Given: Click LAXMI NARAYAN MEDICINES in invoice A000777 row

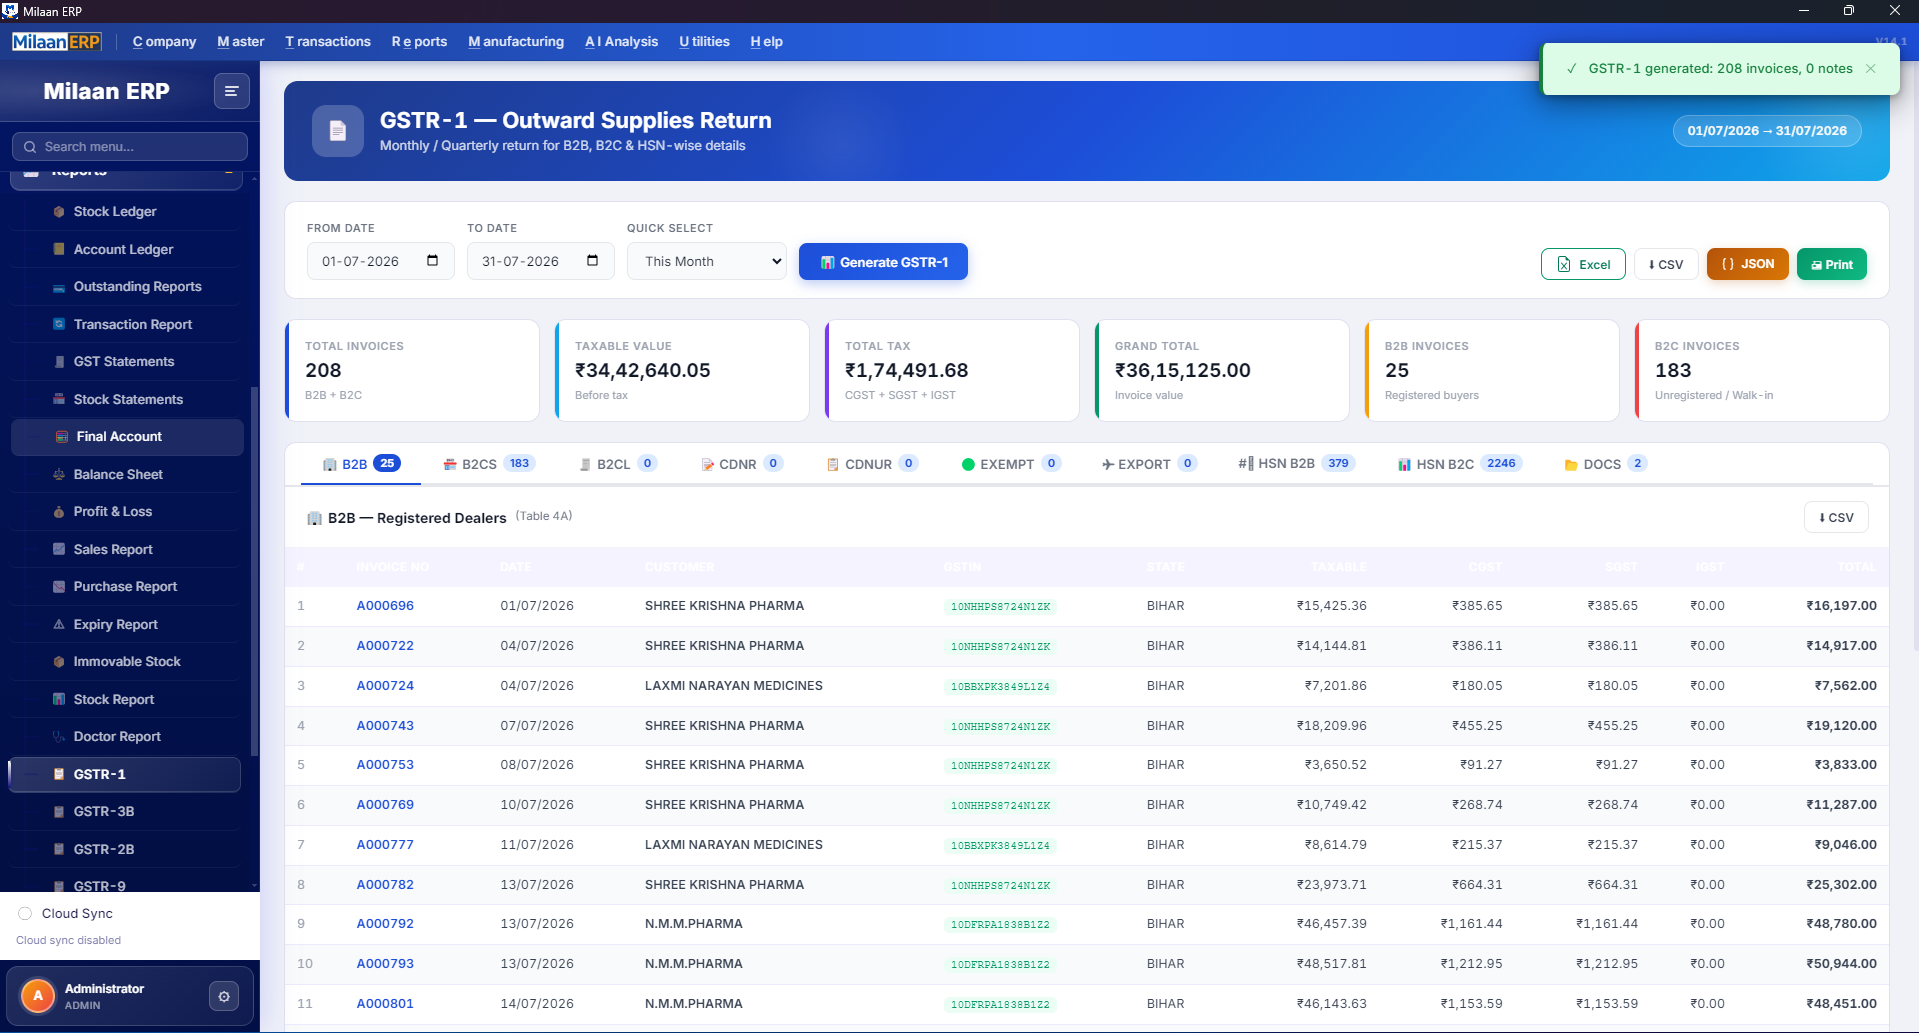Looking at the screenshot, I should [x=734, y=845].
